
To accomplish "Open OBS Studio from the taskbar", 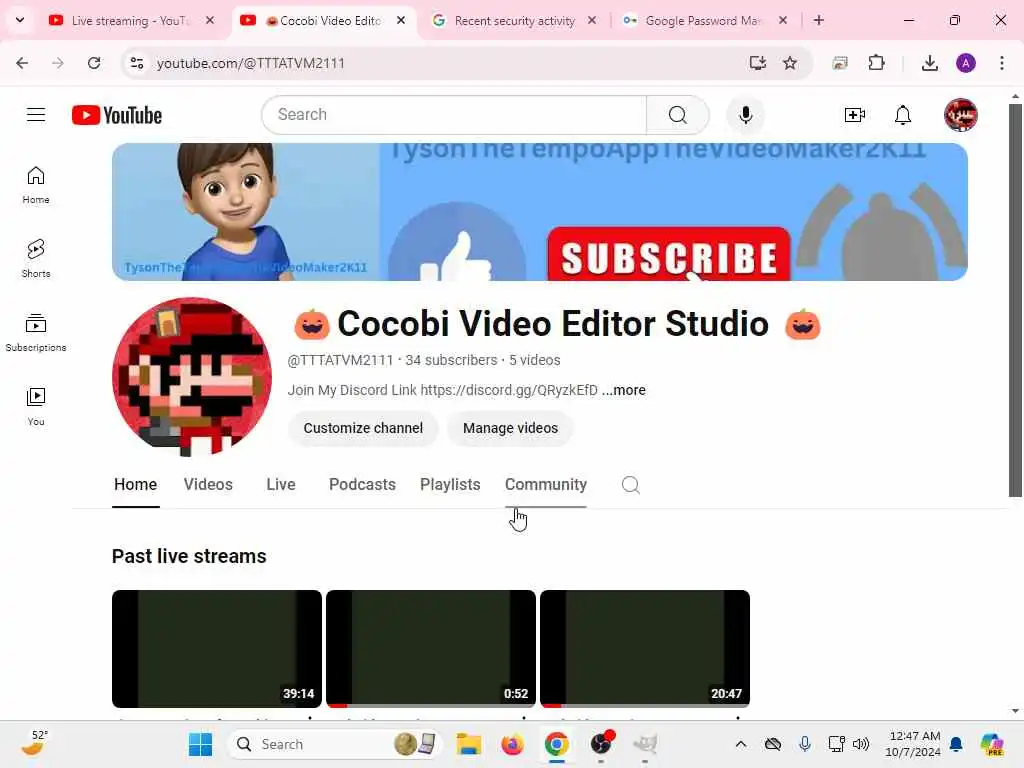I will pos(601,744).
